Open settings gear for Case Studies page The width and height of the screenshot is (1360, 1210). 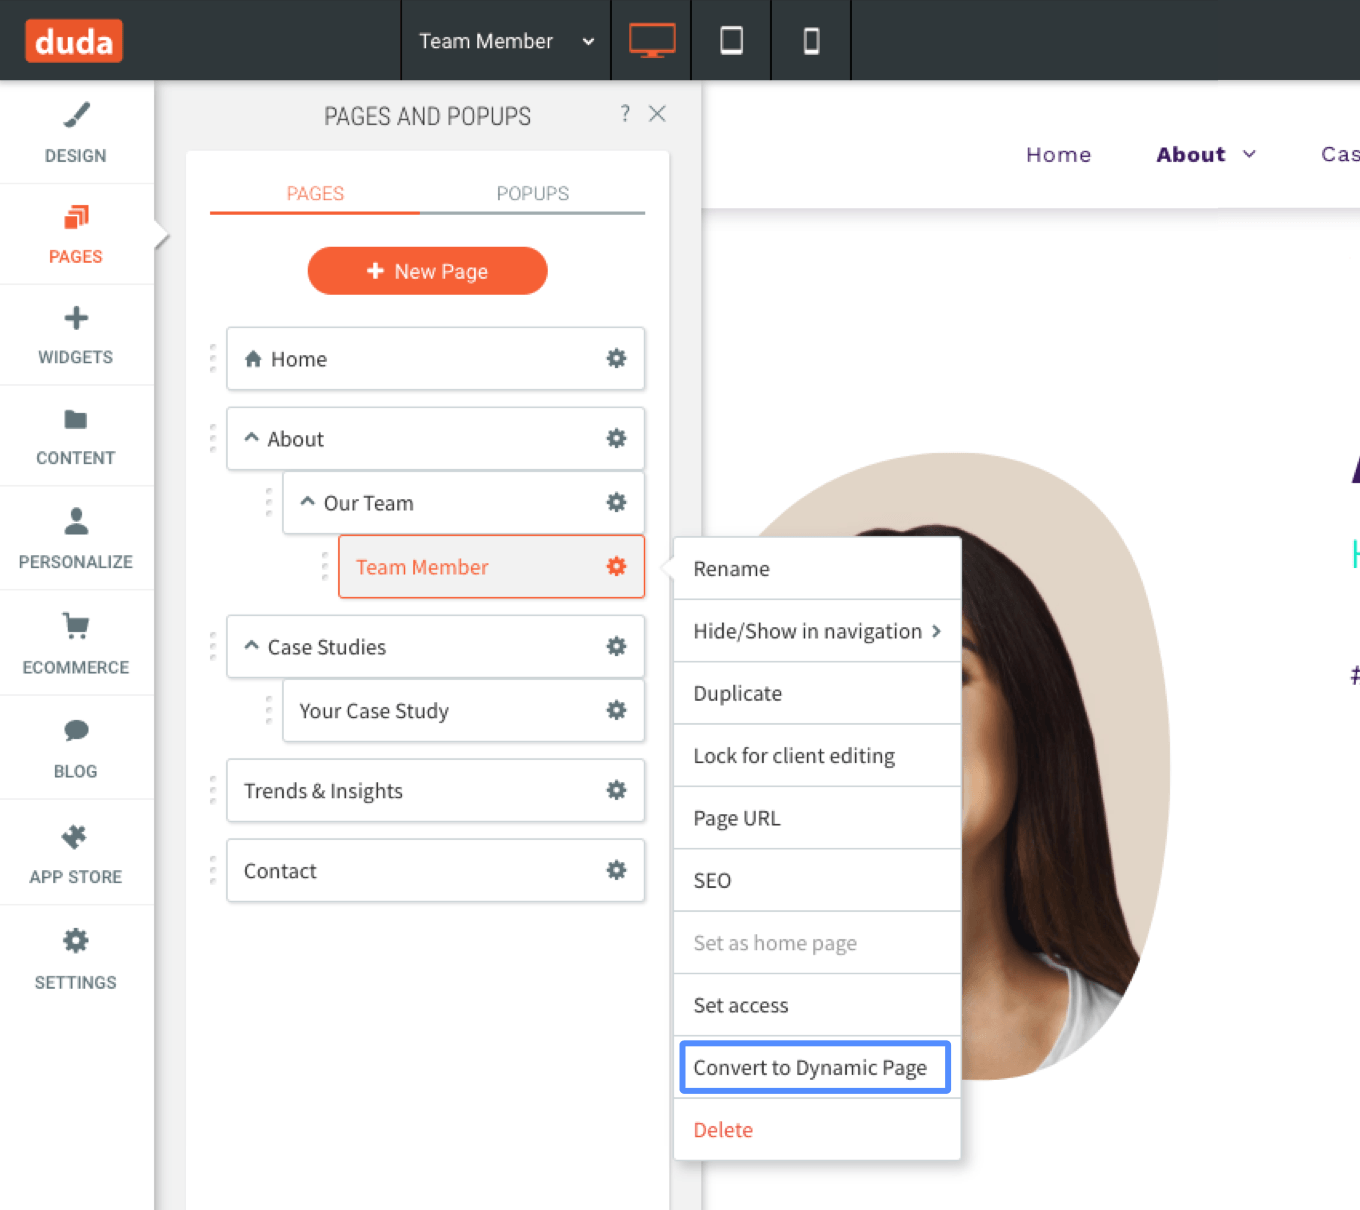point(617,646)
